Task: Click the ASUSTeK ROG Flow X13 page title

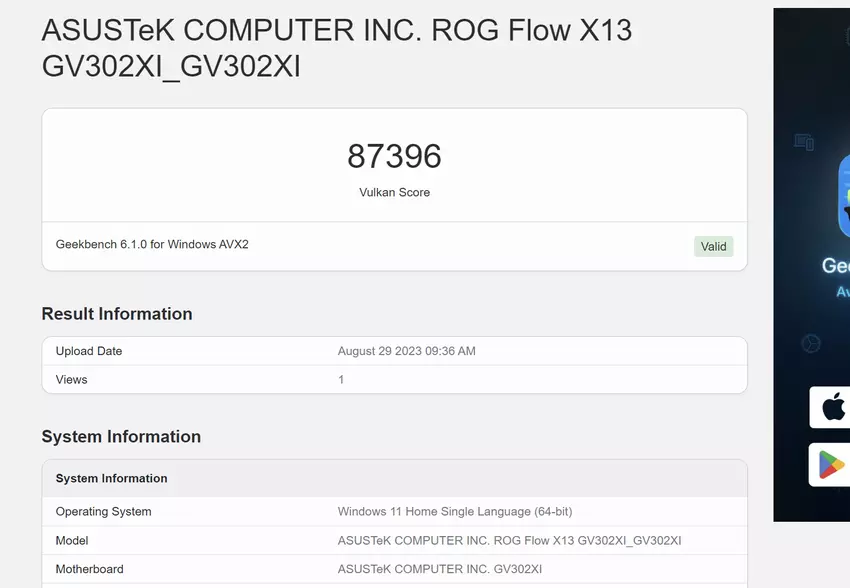Action: [336, 48]
